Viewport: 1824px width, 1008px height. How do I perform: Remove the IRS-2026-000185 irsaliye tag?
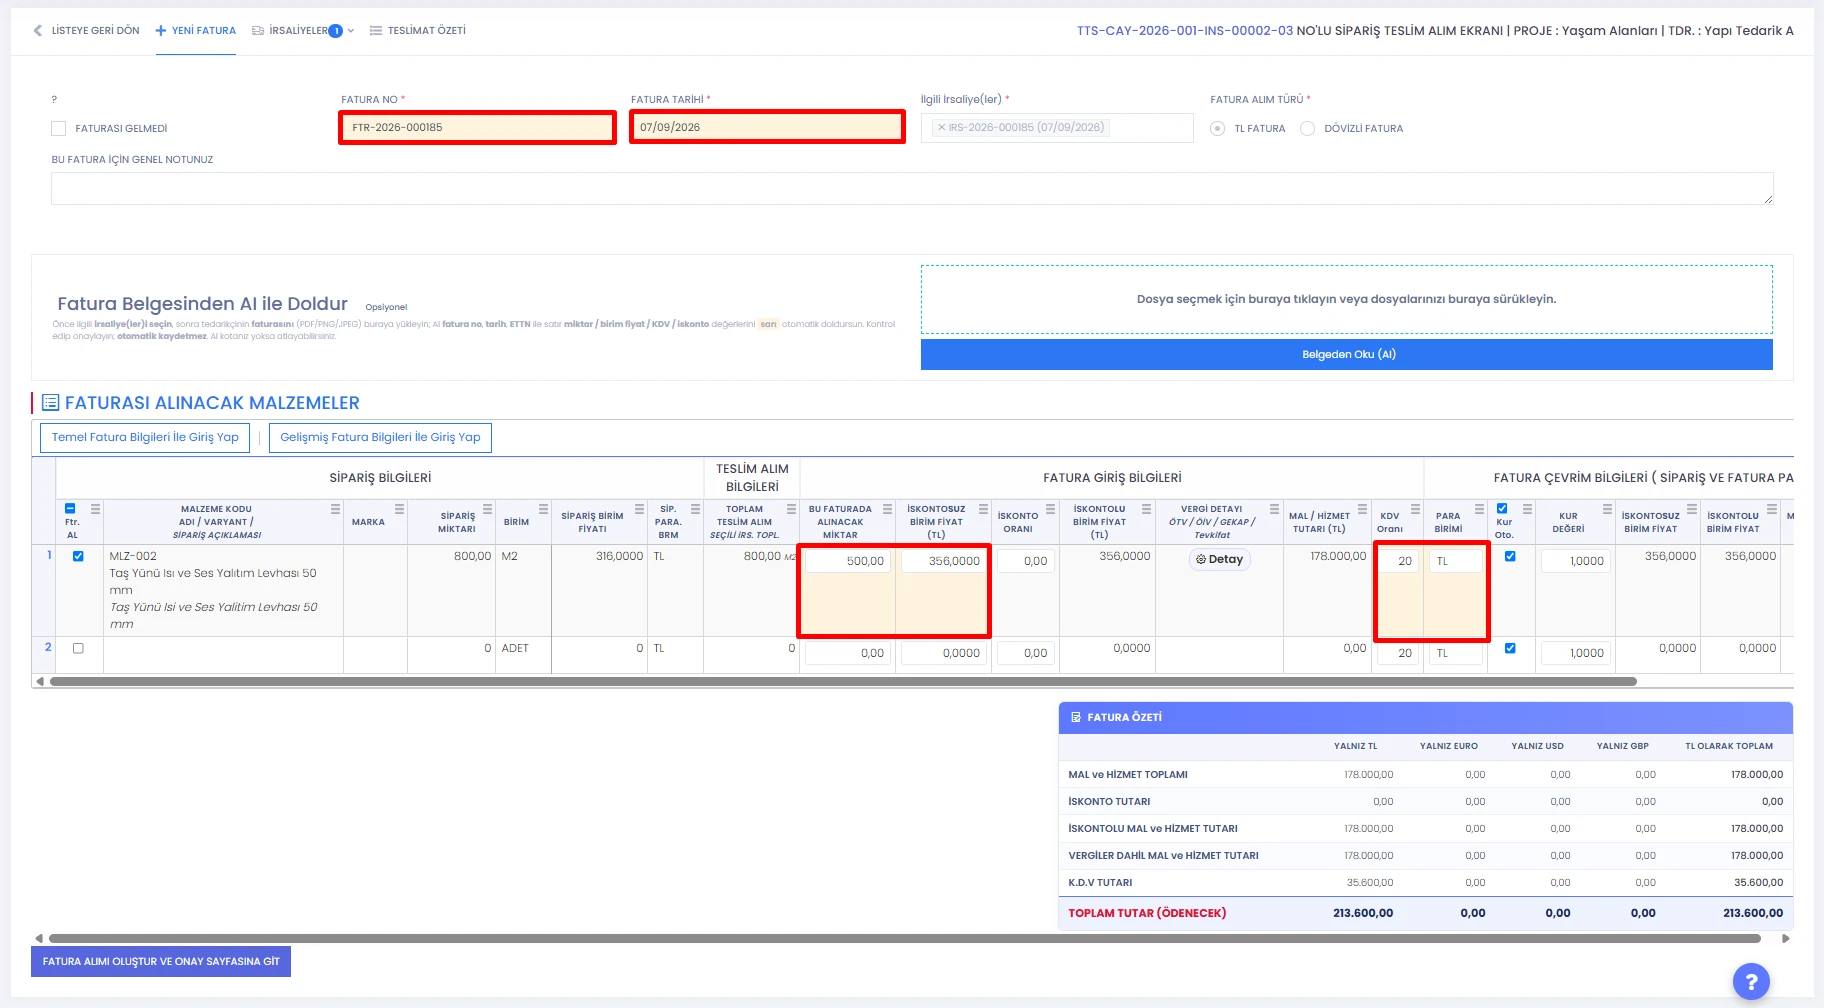coord(941,127)
